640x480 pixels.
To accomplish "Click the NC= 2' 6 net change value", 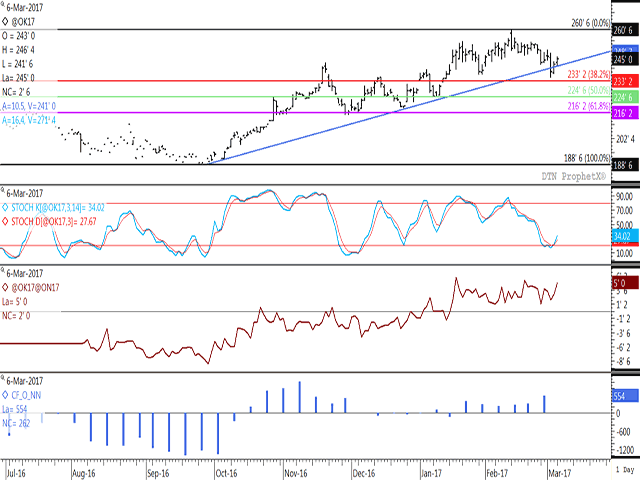I will coord(16,92).
